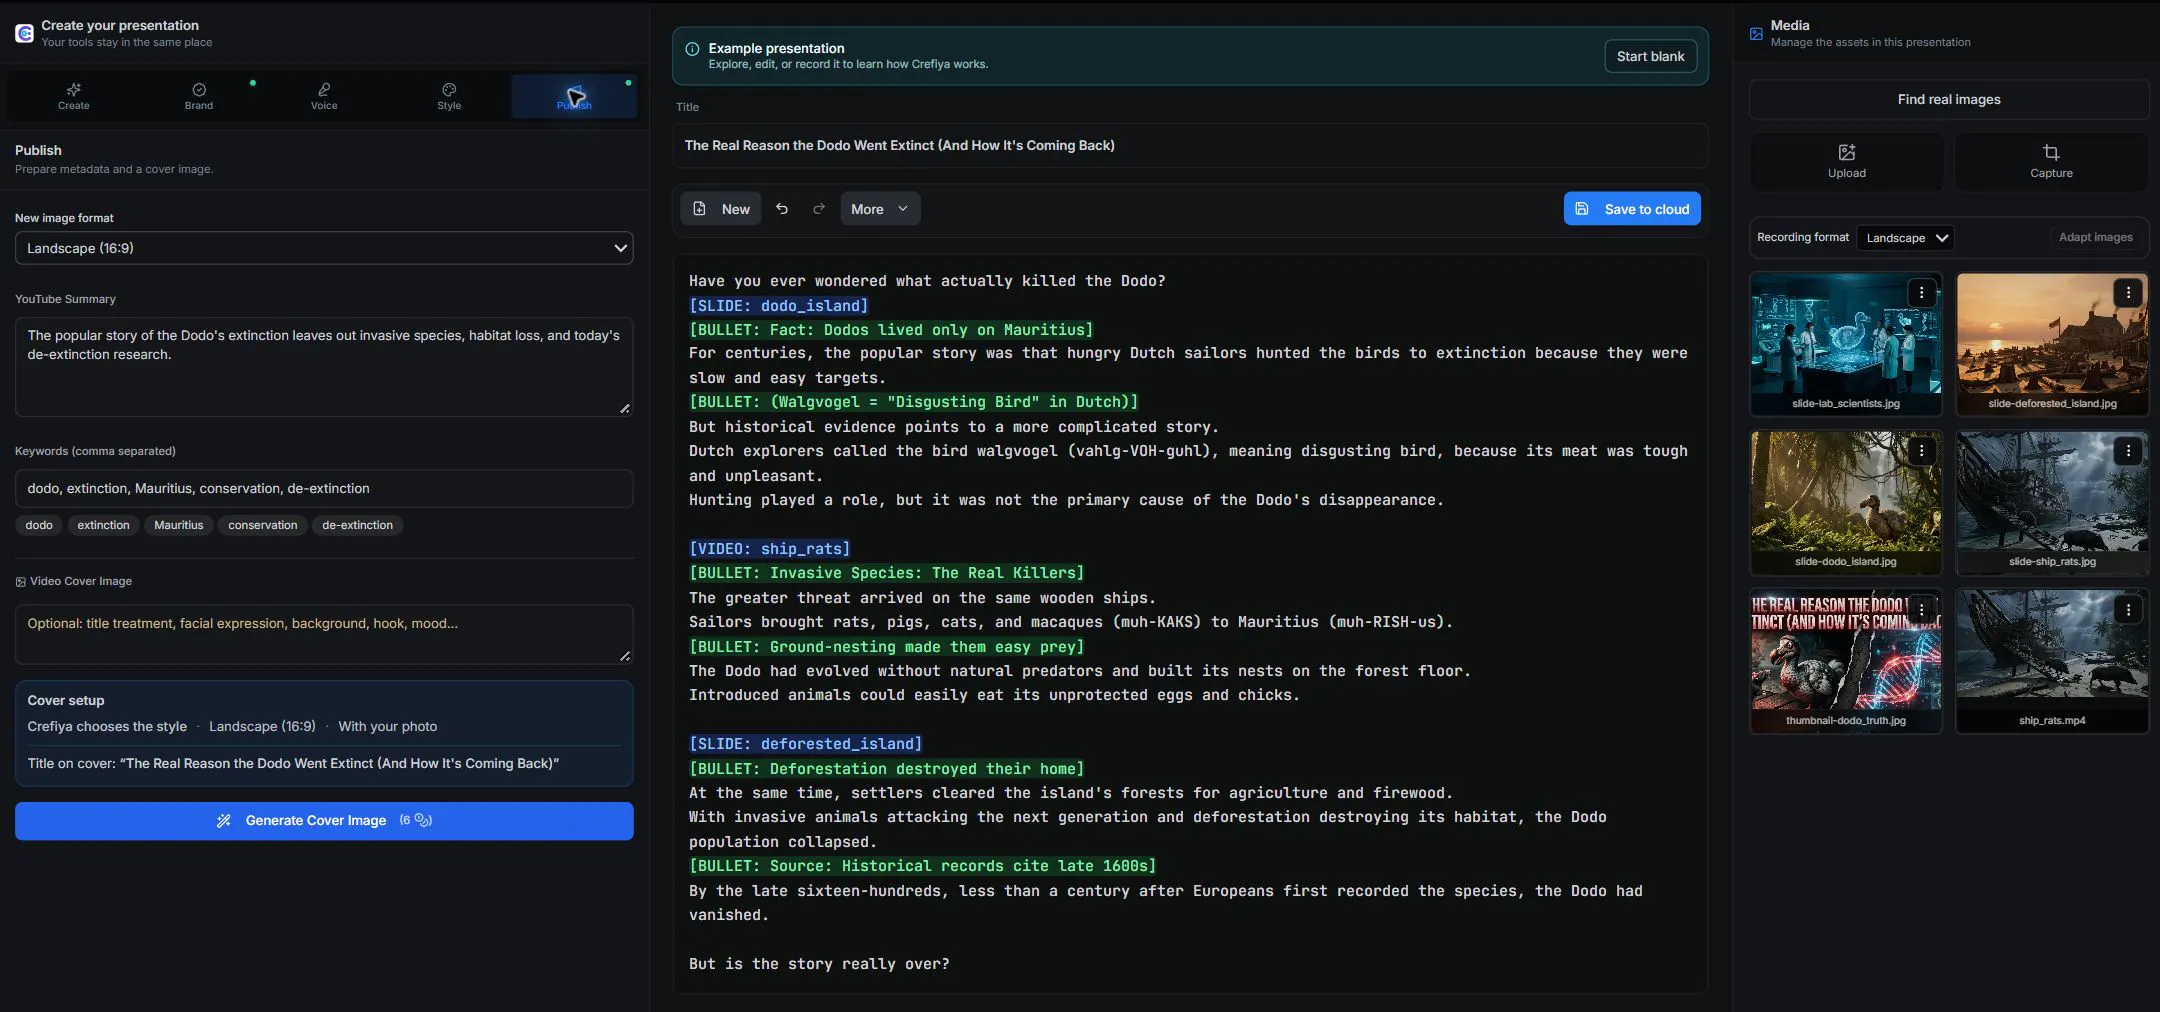Click the Adapt images button
The height and width of the screenshot is (1012, 2160).
click(x=2095, y=237)
